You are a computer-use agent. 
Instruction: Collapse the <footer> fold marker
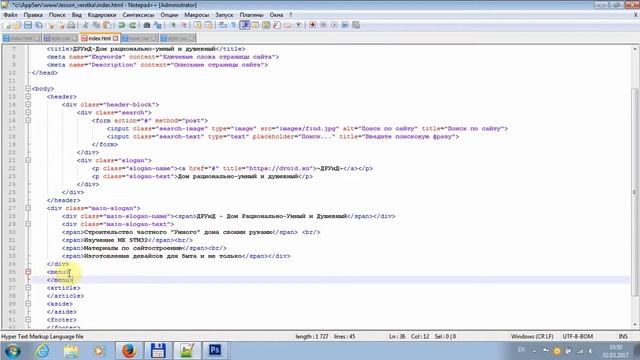[x=28, y=320]
